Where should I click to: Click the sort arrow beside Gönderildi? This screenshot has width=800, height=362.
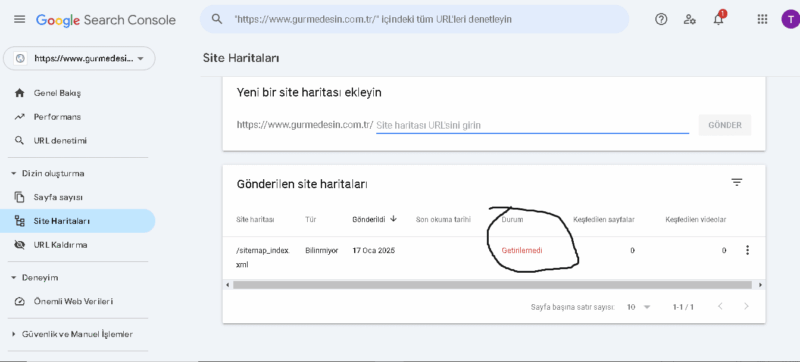393,219
